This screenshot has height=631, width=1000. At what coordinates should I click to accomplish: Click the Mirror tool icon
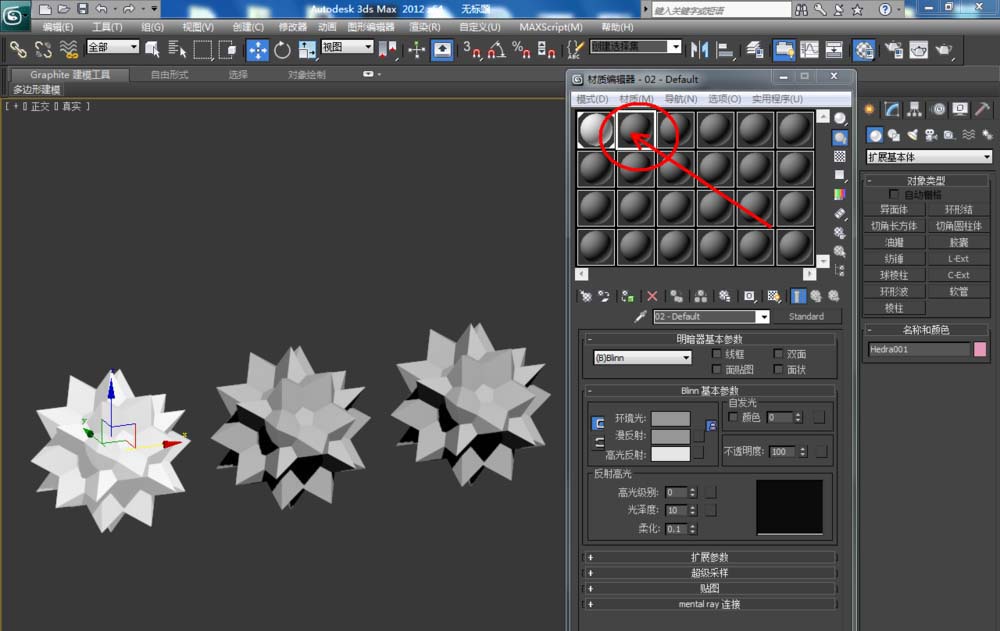pos(699,50)
